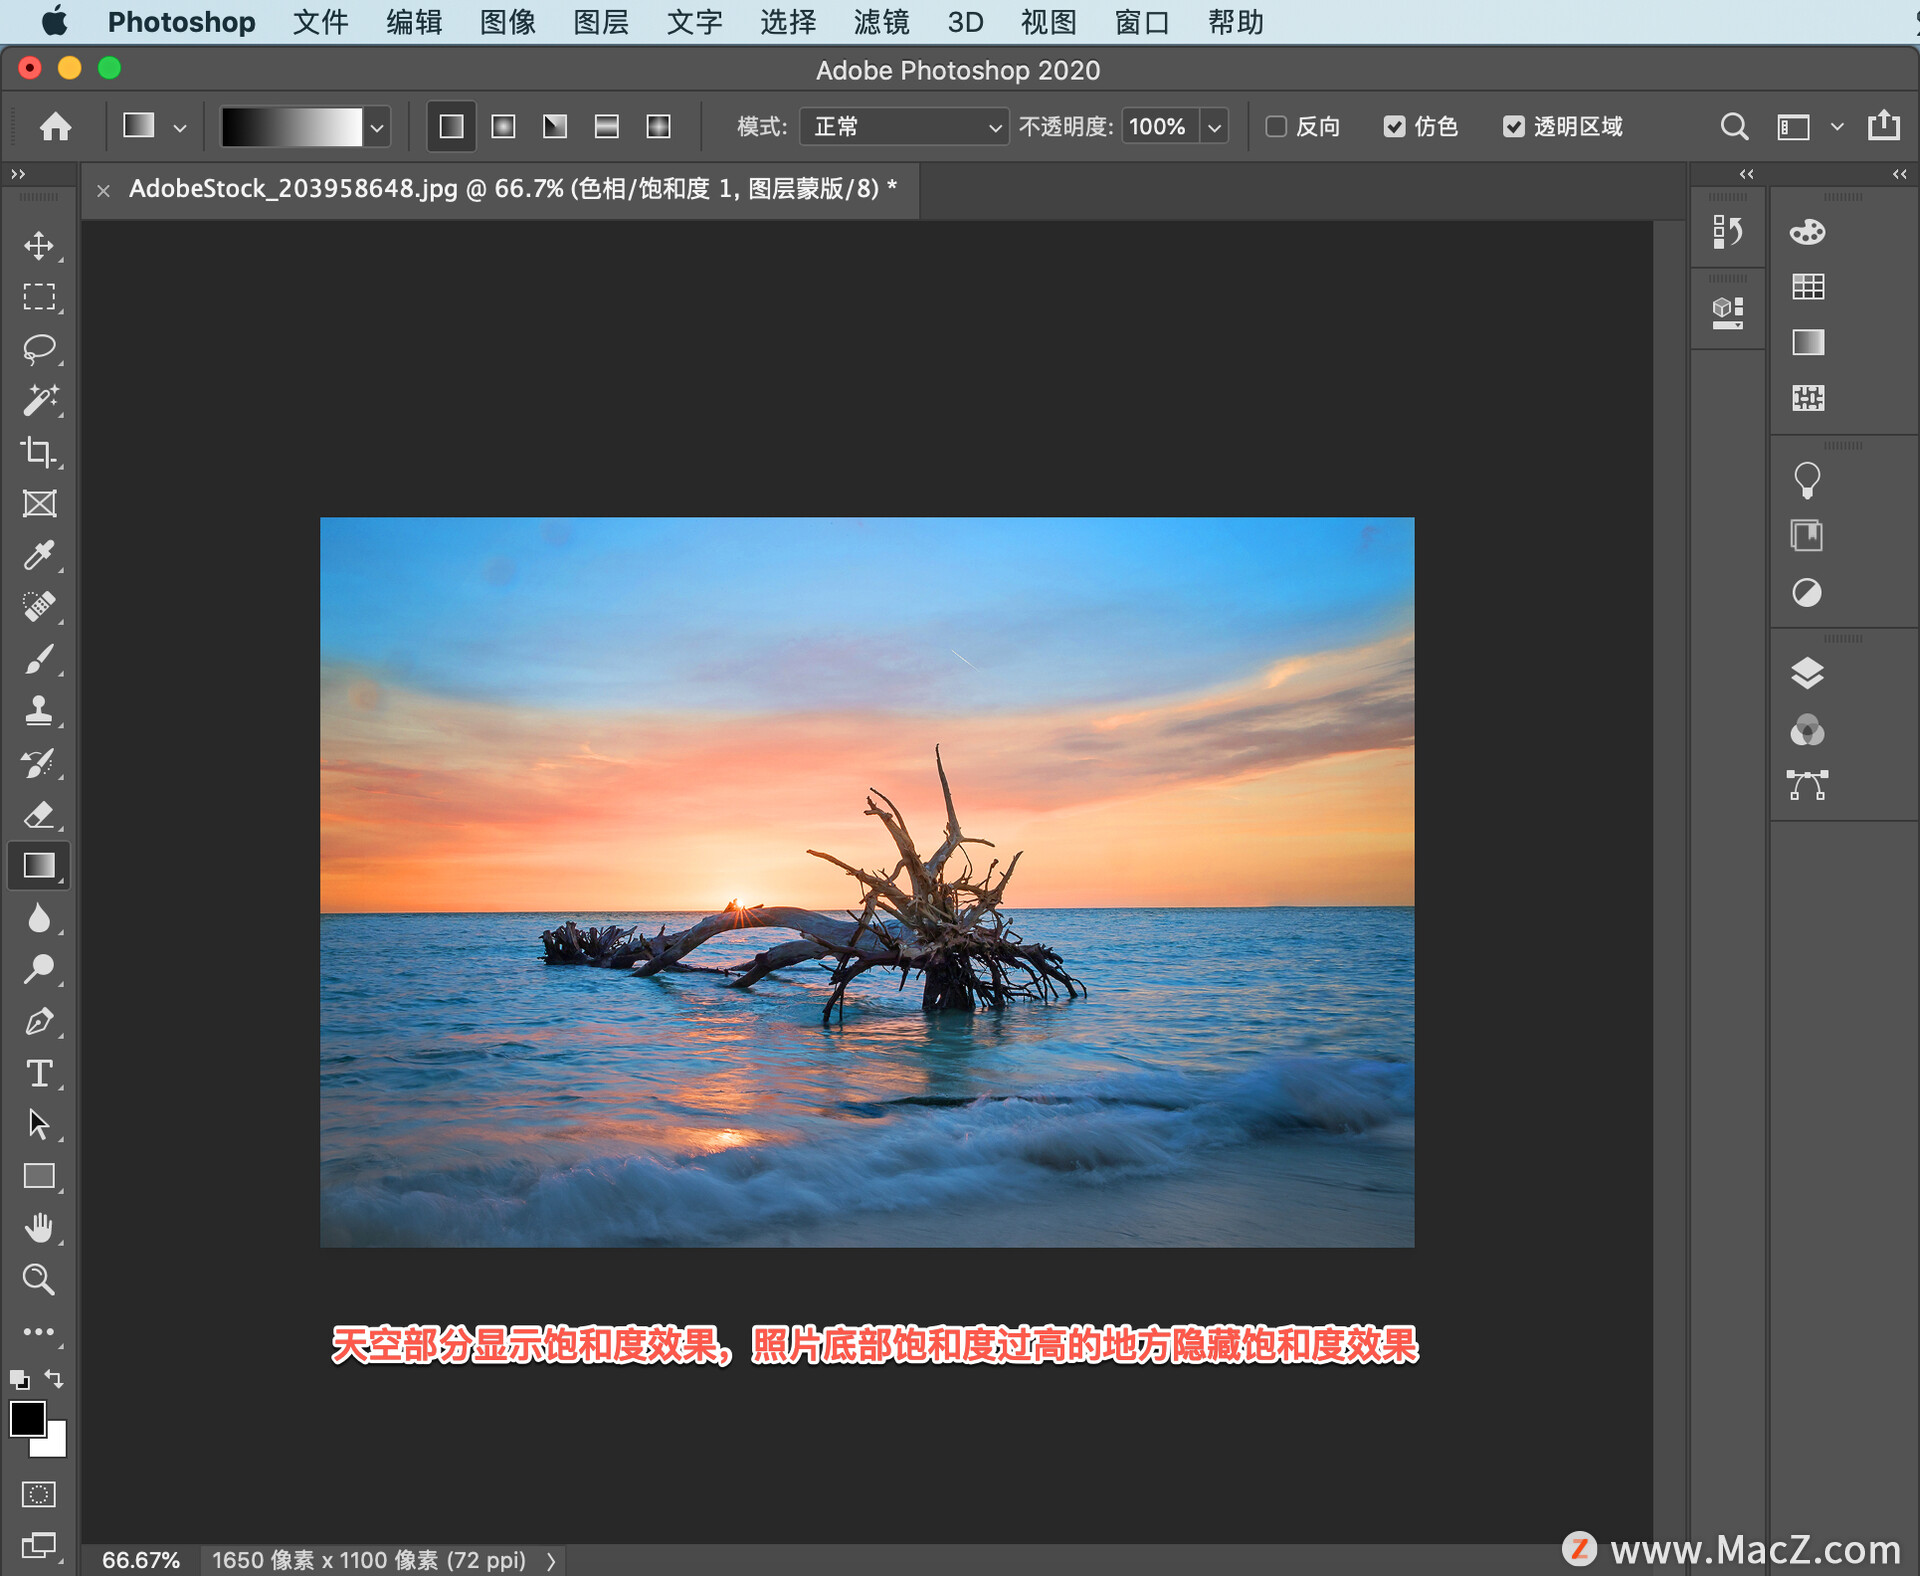Expand the History panel column arrows
Viewport: 1920px width, 1576px height.
(x=1746, y=174)
